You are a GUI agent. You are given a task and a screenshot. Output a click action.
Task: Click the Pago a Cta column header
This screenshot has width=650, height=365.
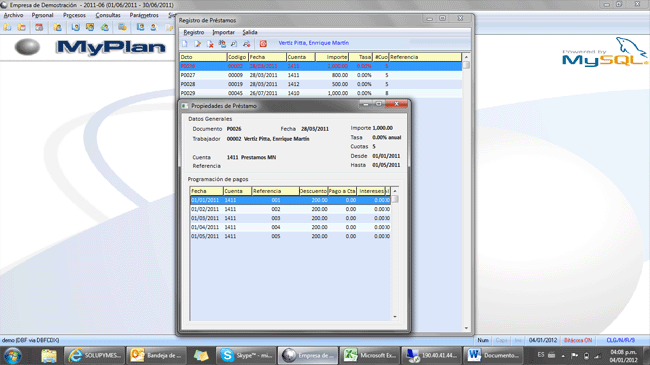342,191
